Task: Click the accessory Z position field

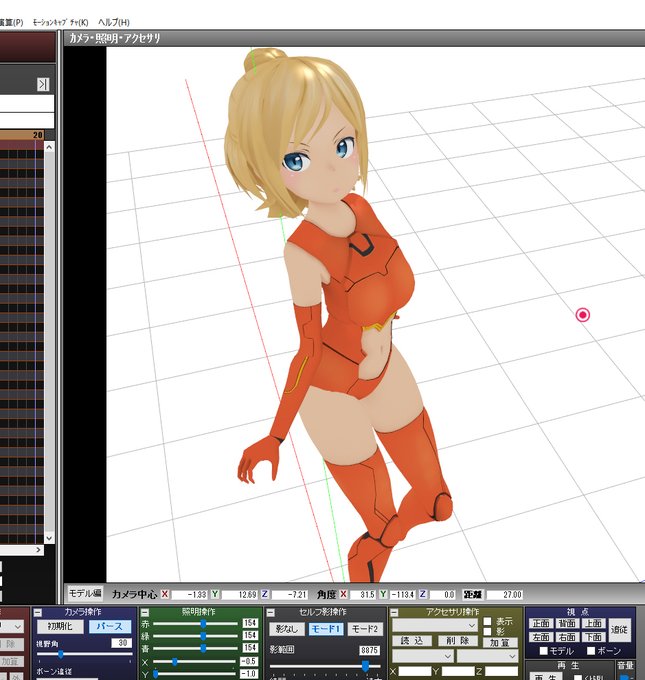Action: 501,672
